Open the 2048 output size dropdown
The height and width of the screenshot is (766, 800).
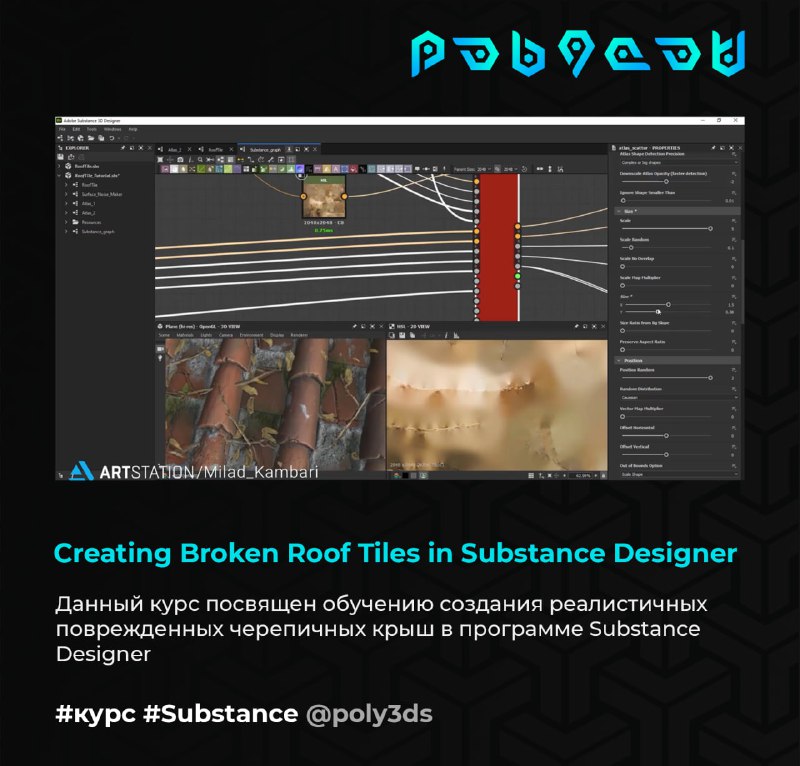click(510, 169)
